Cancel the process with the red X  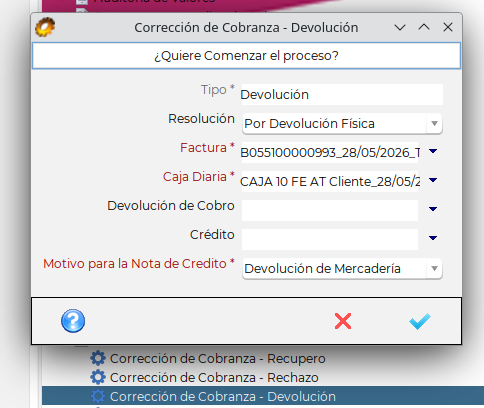pyautogui.click(x=343, y=321)
